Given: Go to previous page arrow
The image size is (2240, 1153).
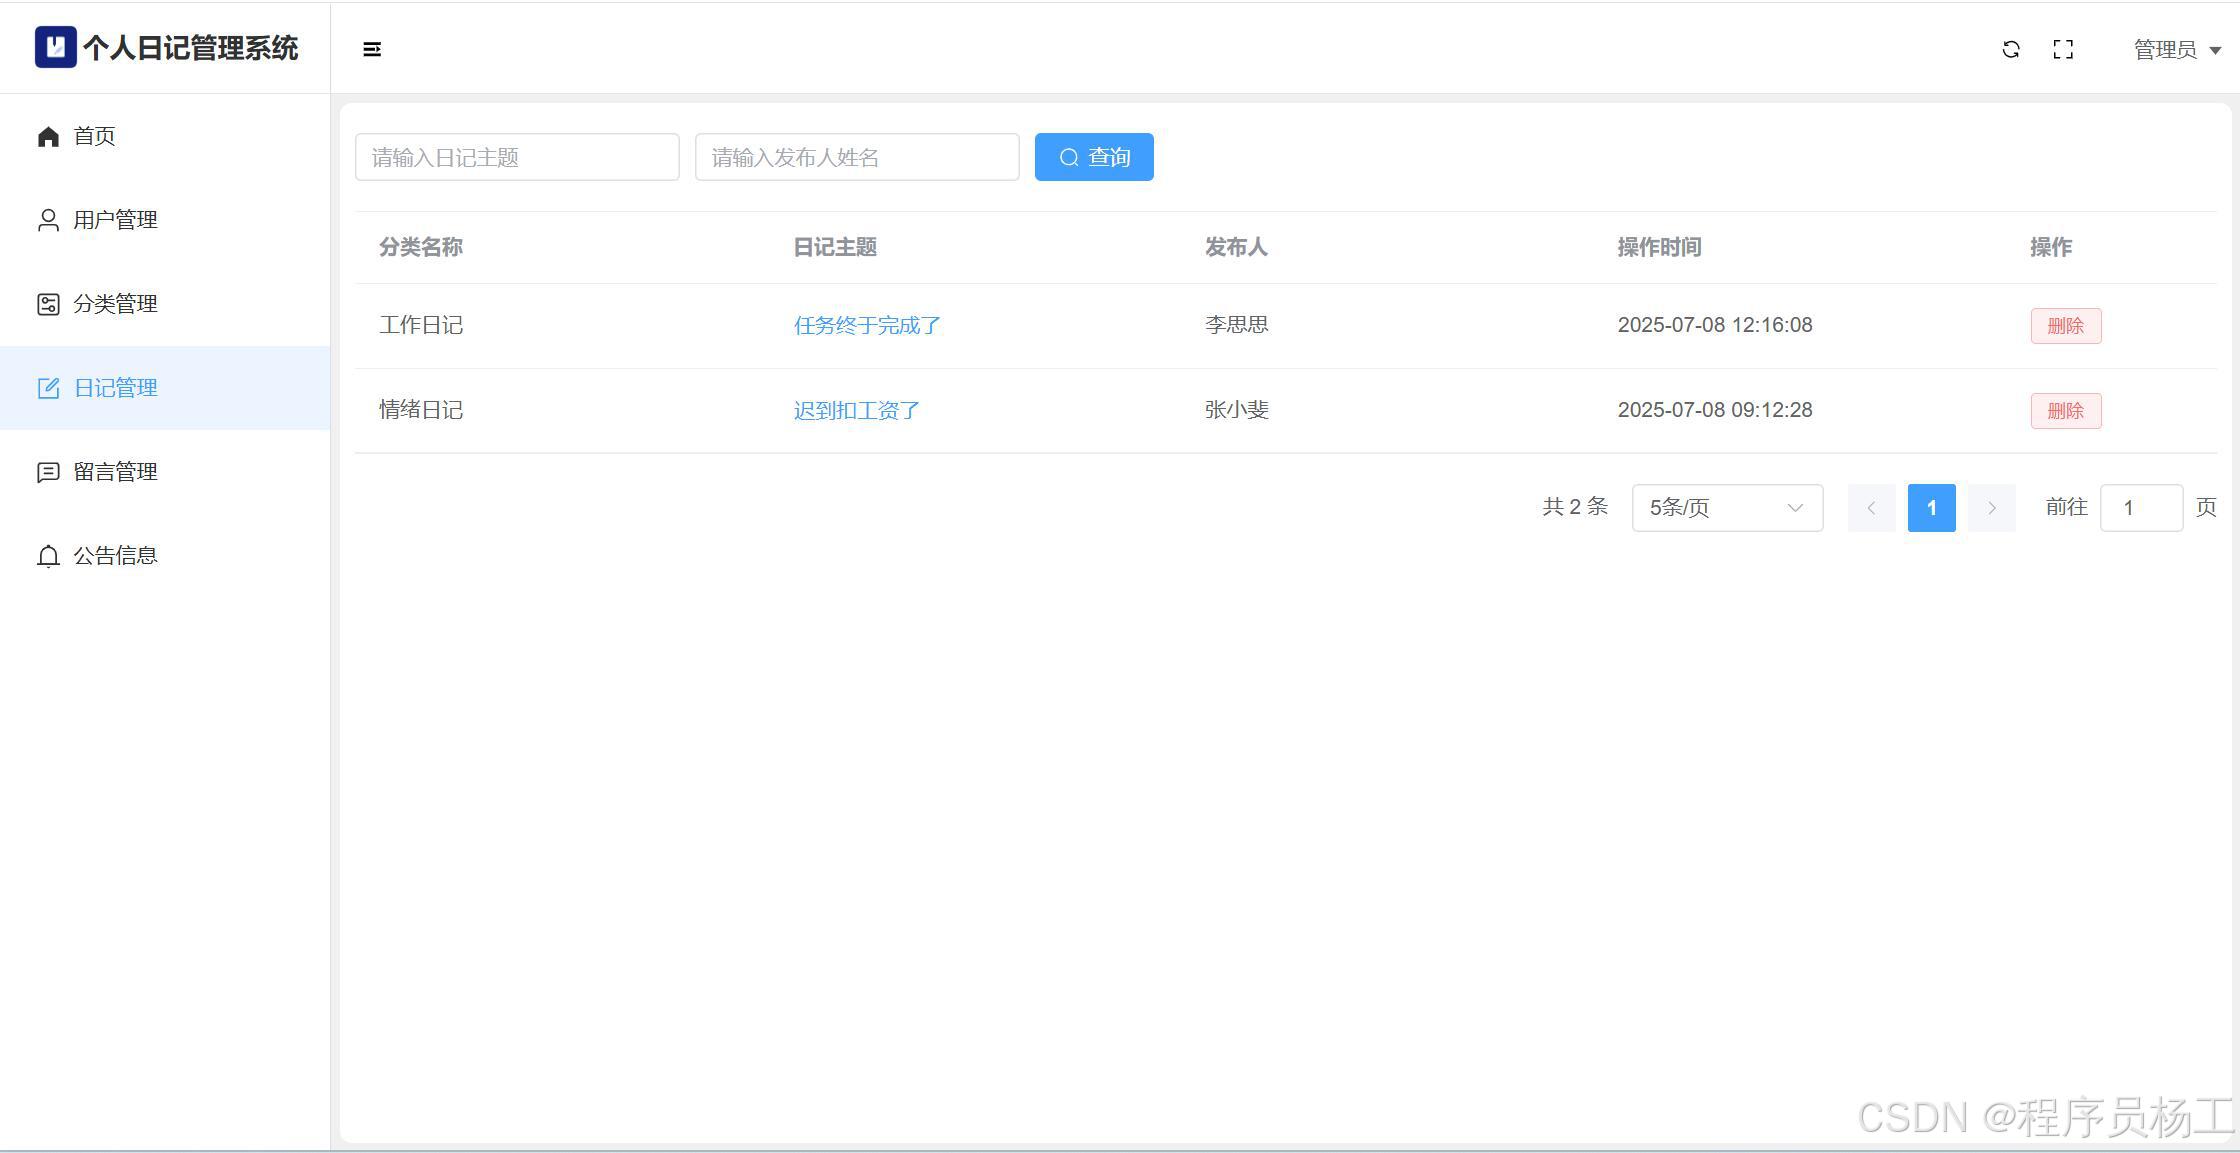Looking at the screenshot, I should (x=1871, y=508).
